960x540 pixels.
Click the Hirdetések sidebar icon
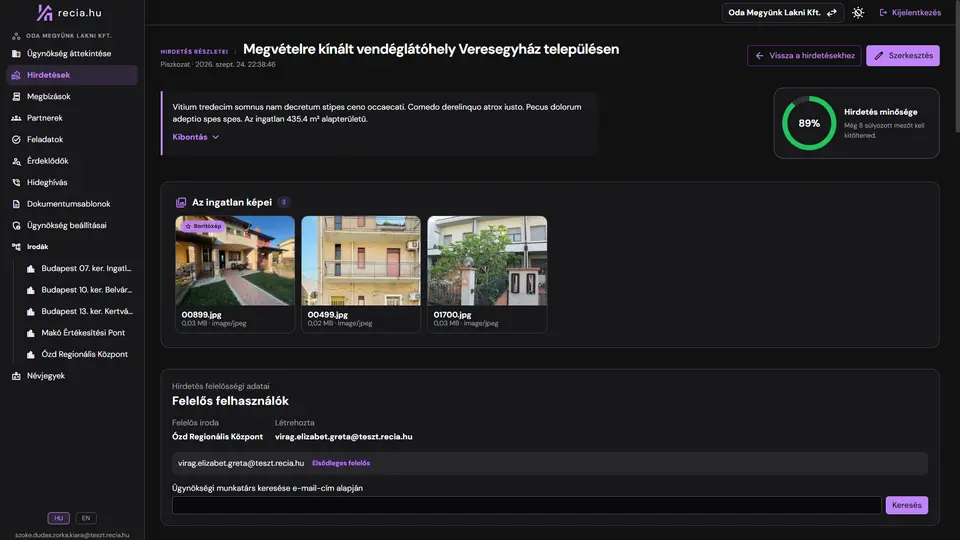[x=17, y=75]
